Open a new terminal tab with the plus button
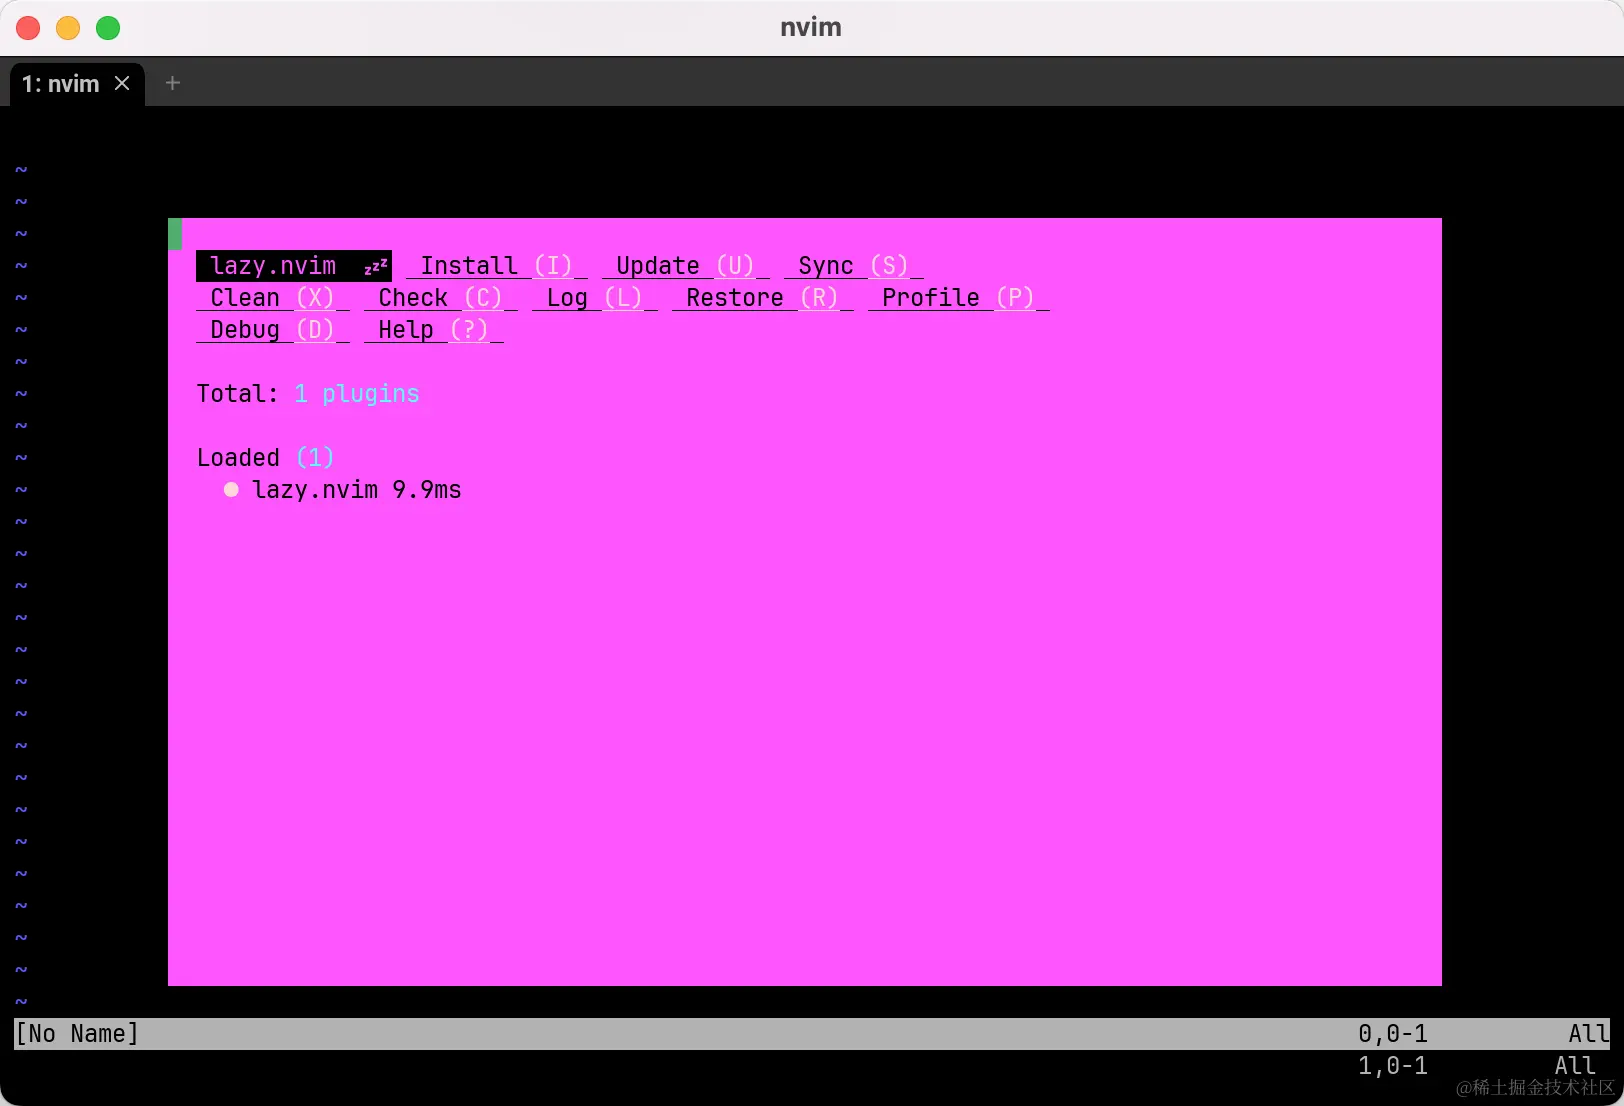 [172, 83]
